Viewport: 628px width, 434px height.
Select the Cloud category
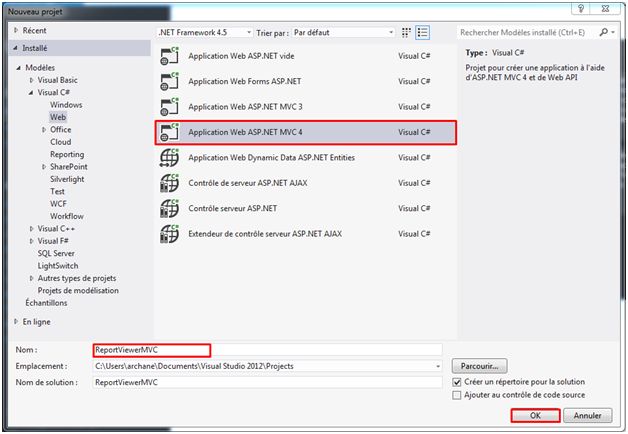60,142
